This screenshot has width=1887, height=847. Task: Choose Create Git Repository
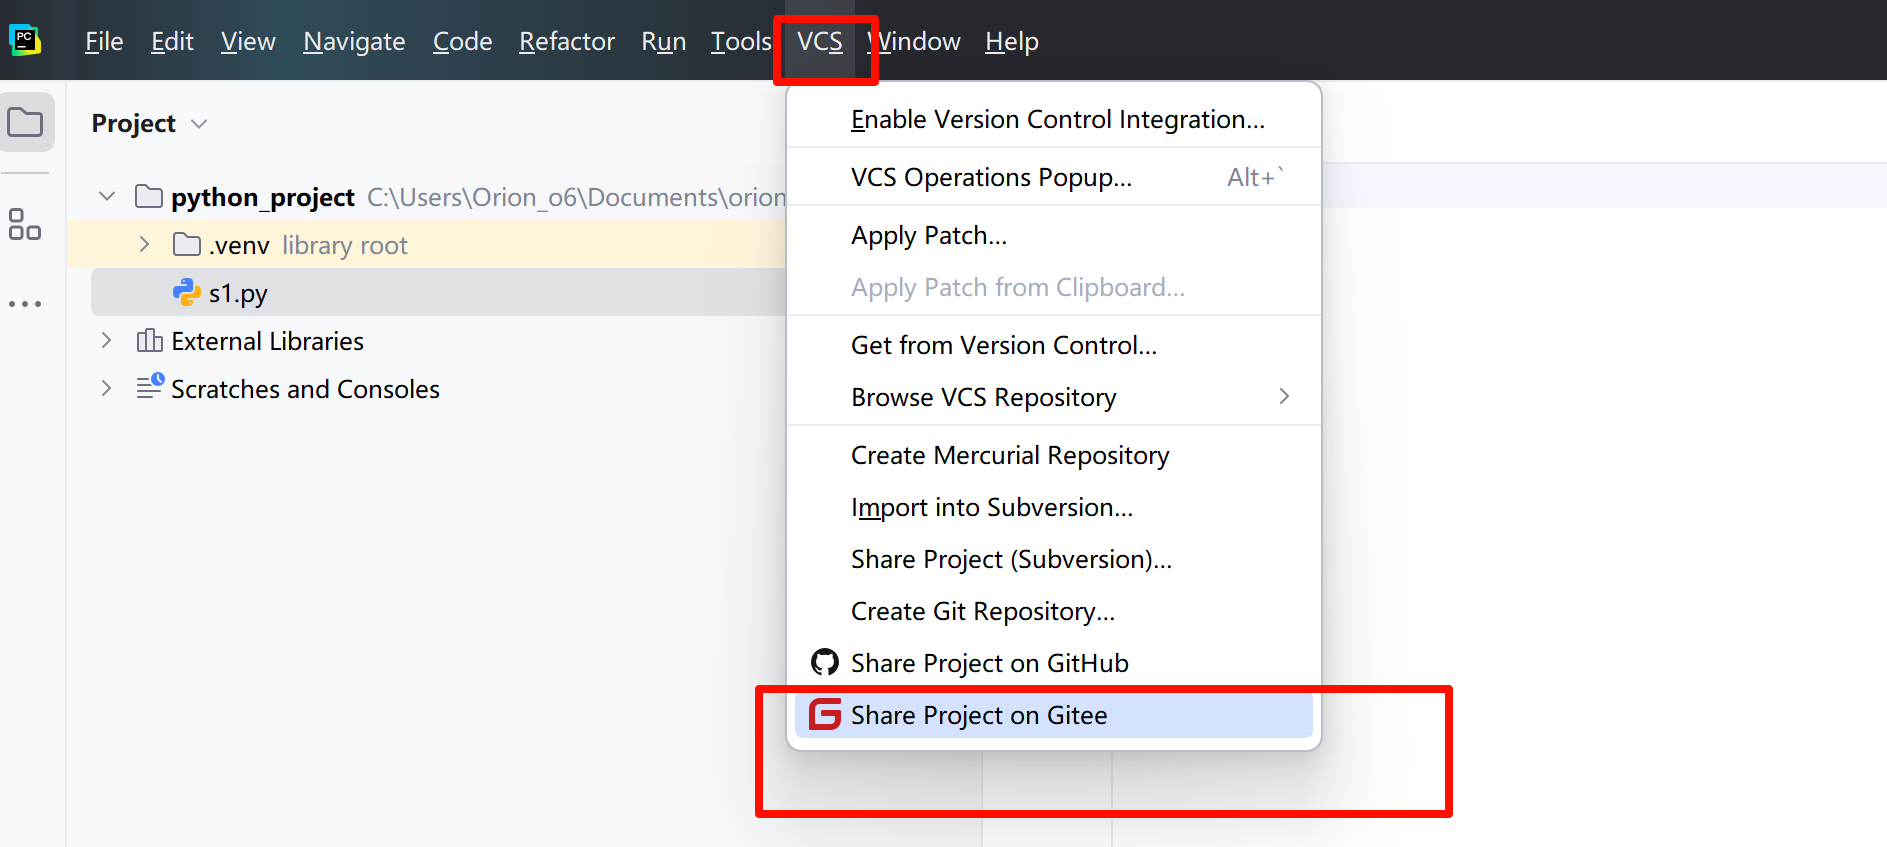point(1054,611)
